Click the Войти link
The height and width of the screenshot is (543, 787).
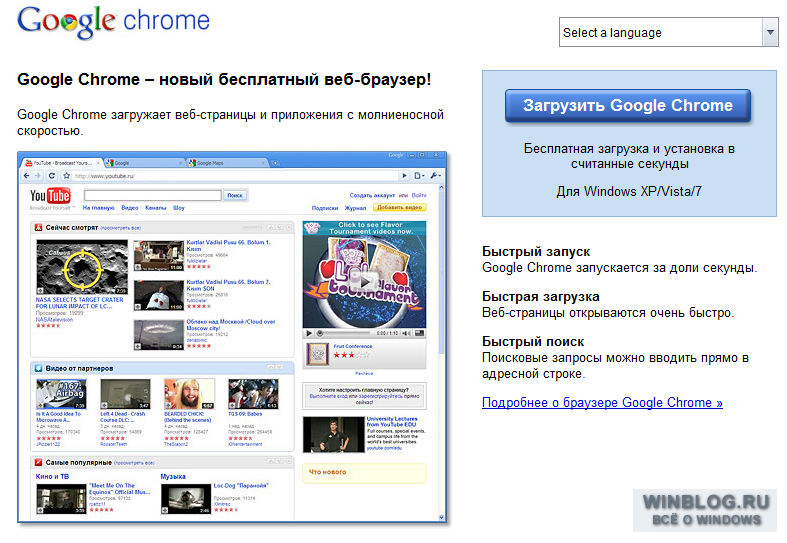[x=419, y=195]
